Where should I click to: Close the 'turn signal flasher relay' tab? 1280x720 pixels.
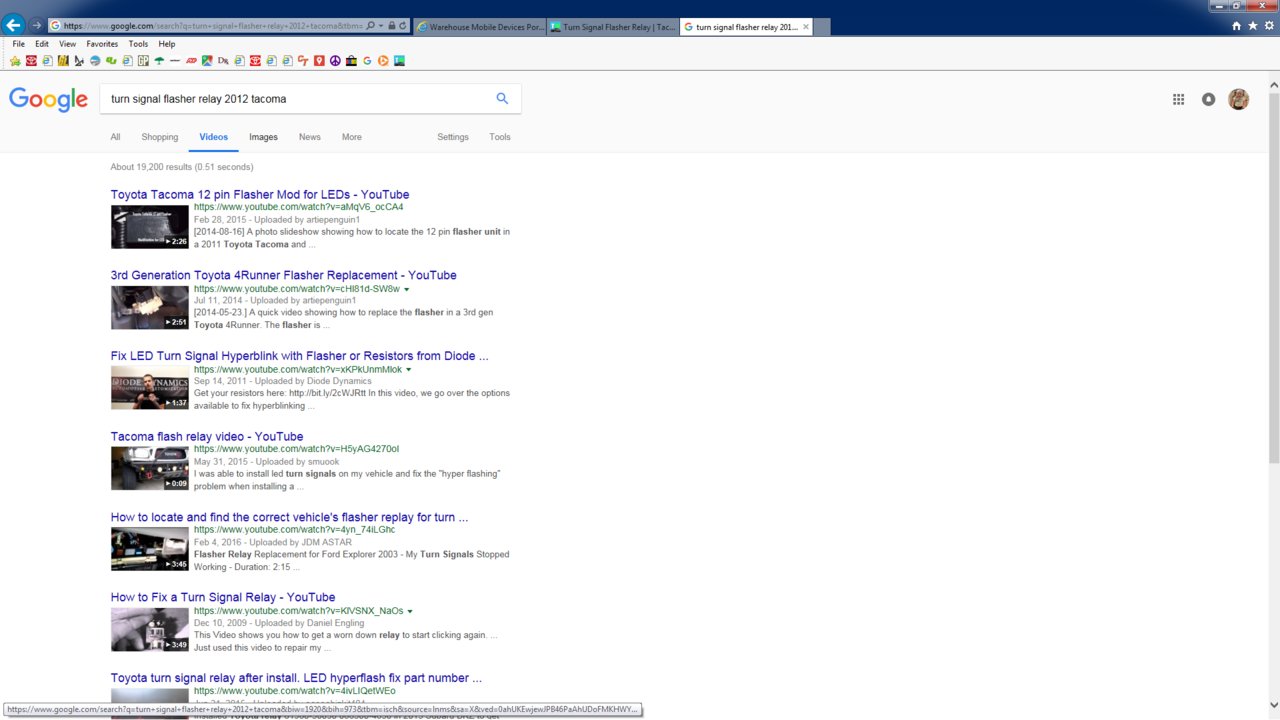(x=806, y=27)
